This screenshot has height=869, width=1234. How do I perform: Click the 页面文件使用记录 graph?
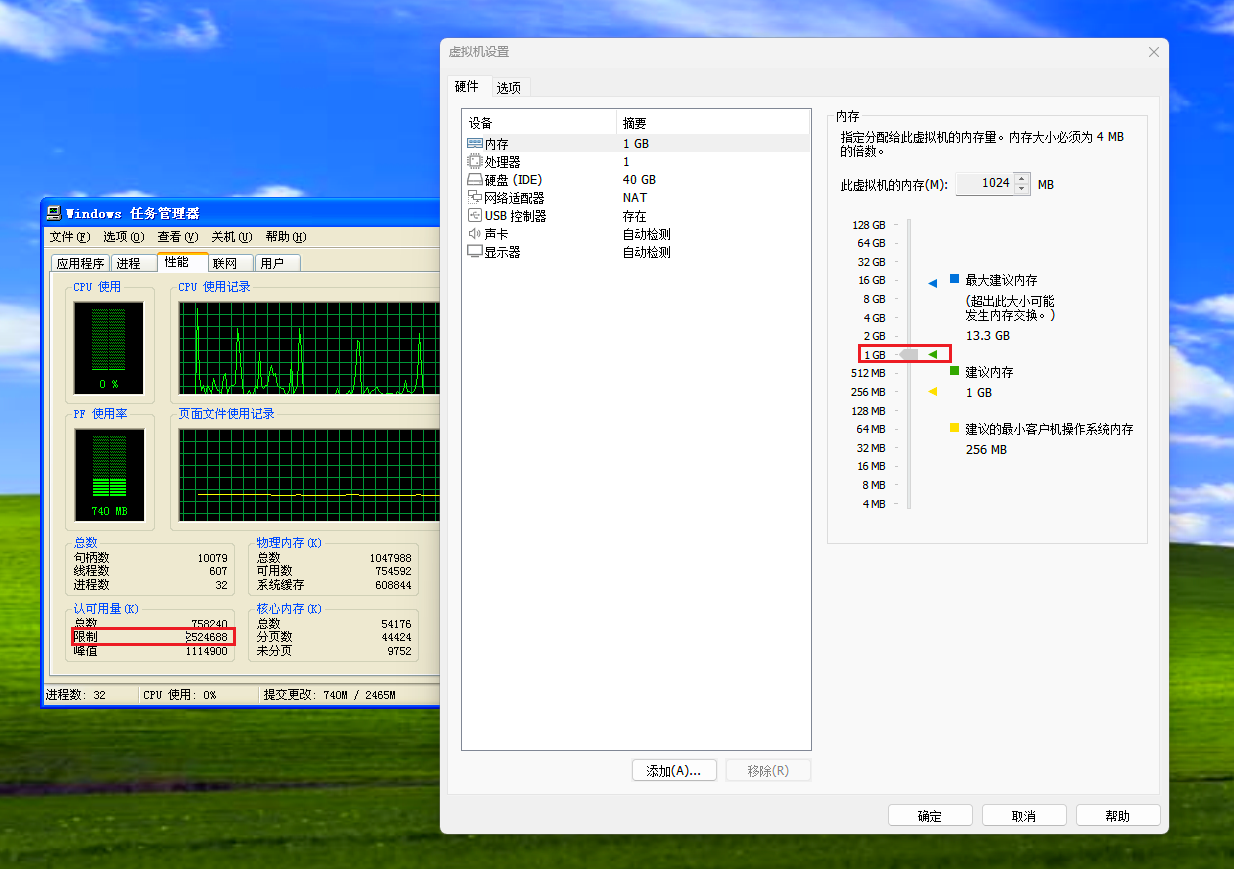point(309,475)
